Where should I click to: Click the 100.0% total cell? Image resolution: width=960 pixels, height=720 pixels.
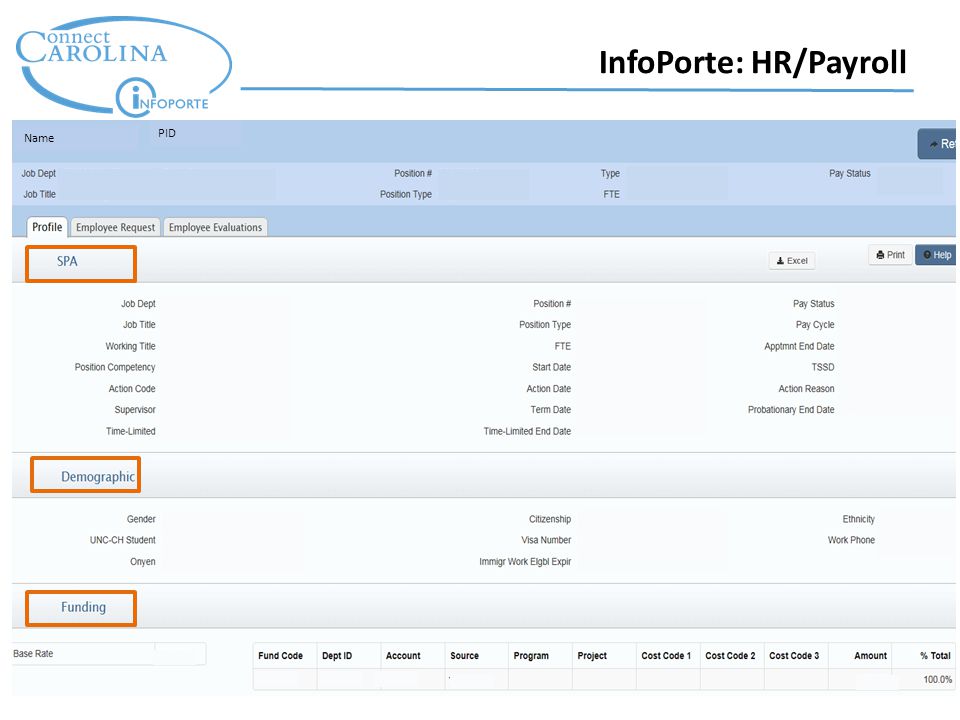coord(937,680)
